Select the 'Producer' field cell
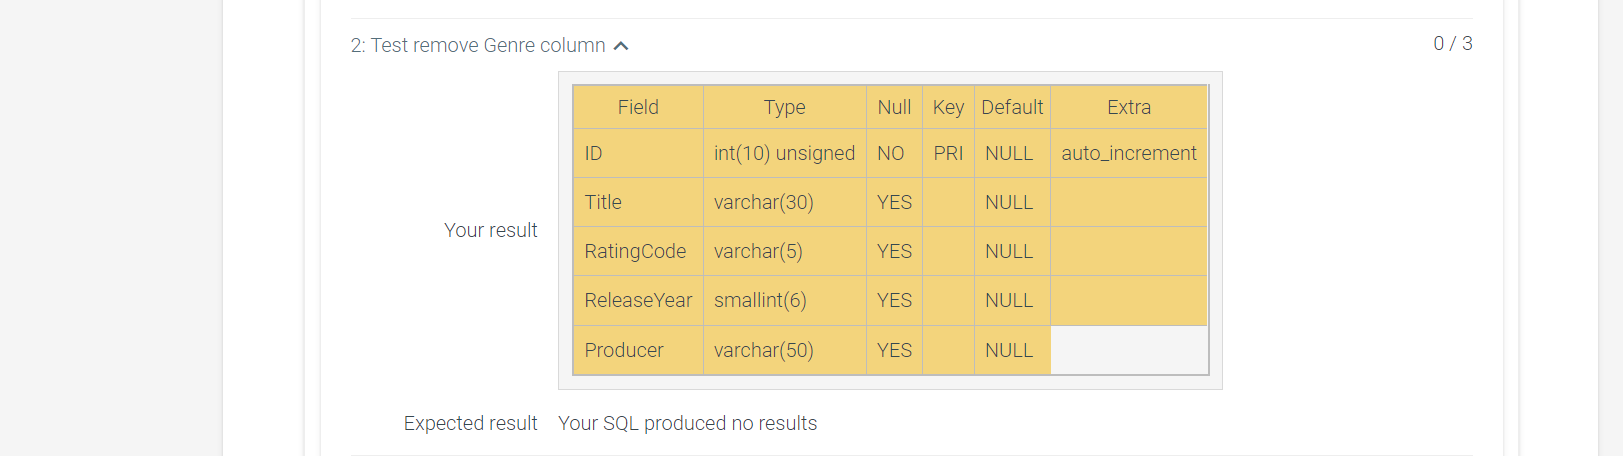The image size is (1623, 456). click(638, 350)
